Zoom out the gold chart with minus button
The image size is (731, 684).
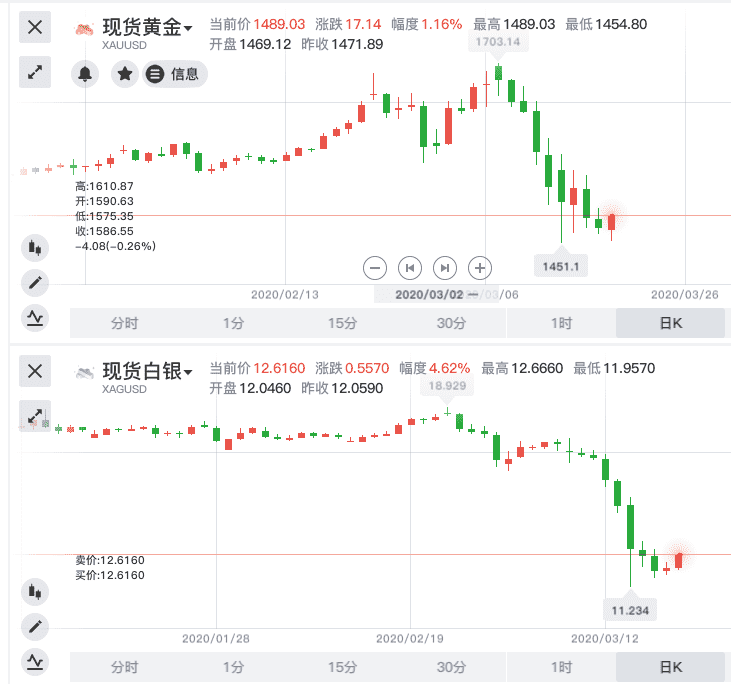coord(375,267)
